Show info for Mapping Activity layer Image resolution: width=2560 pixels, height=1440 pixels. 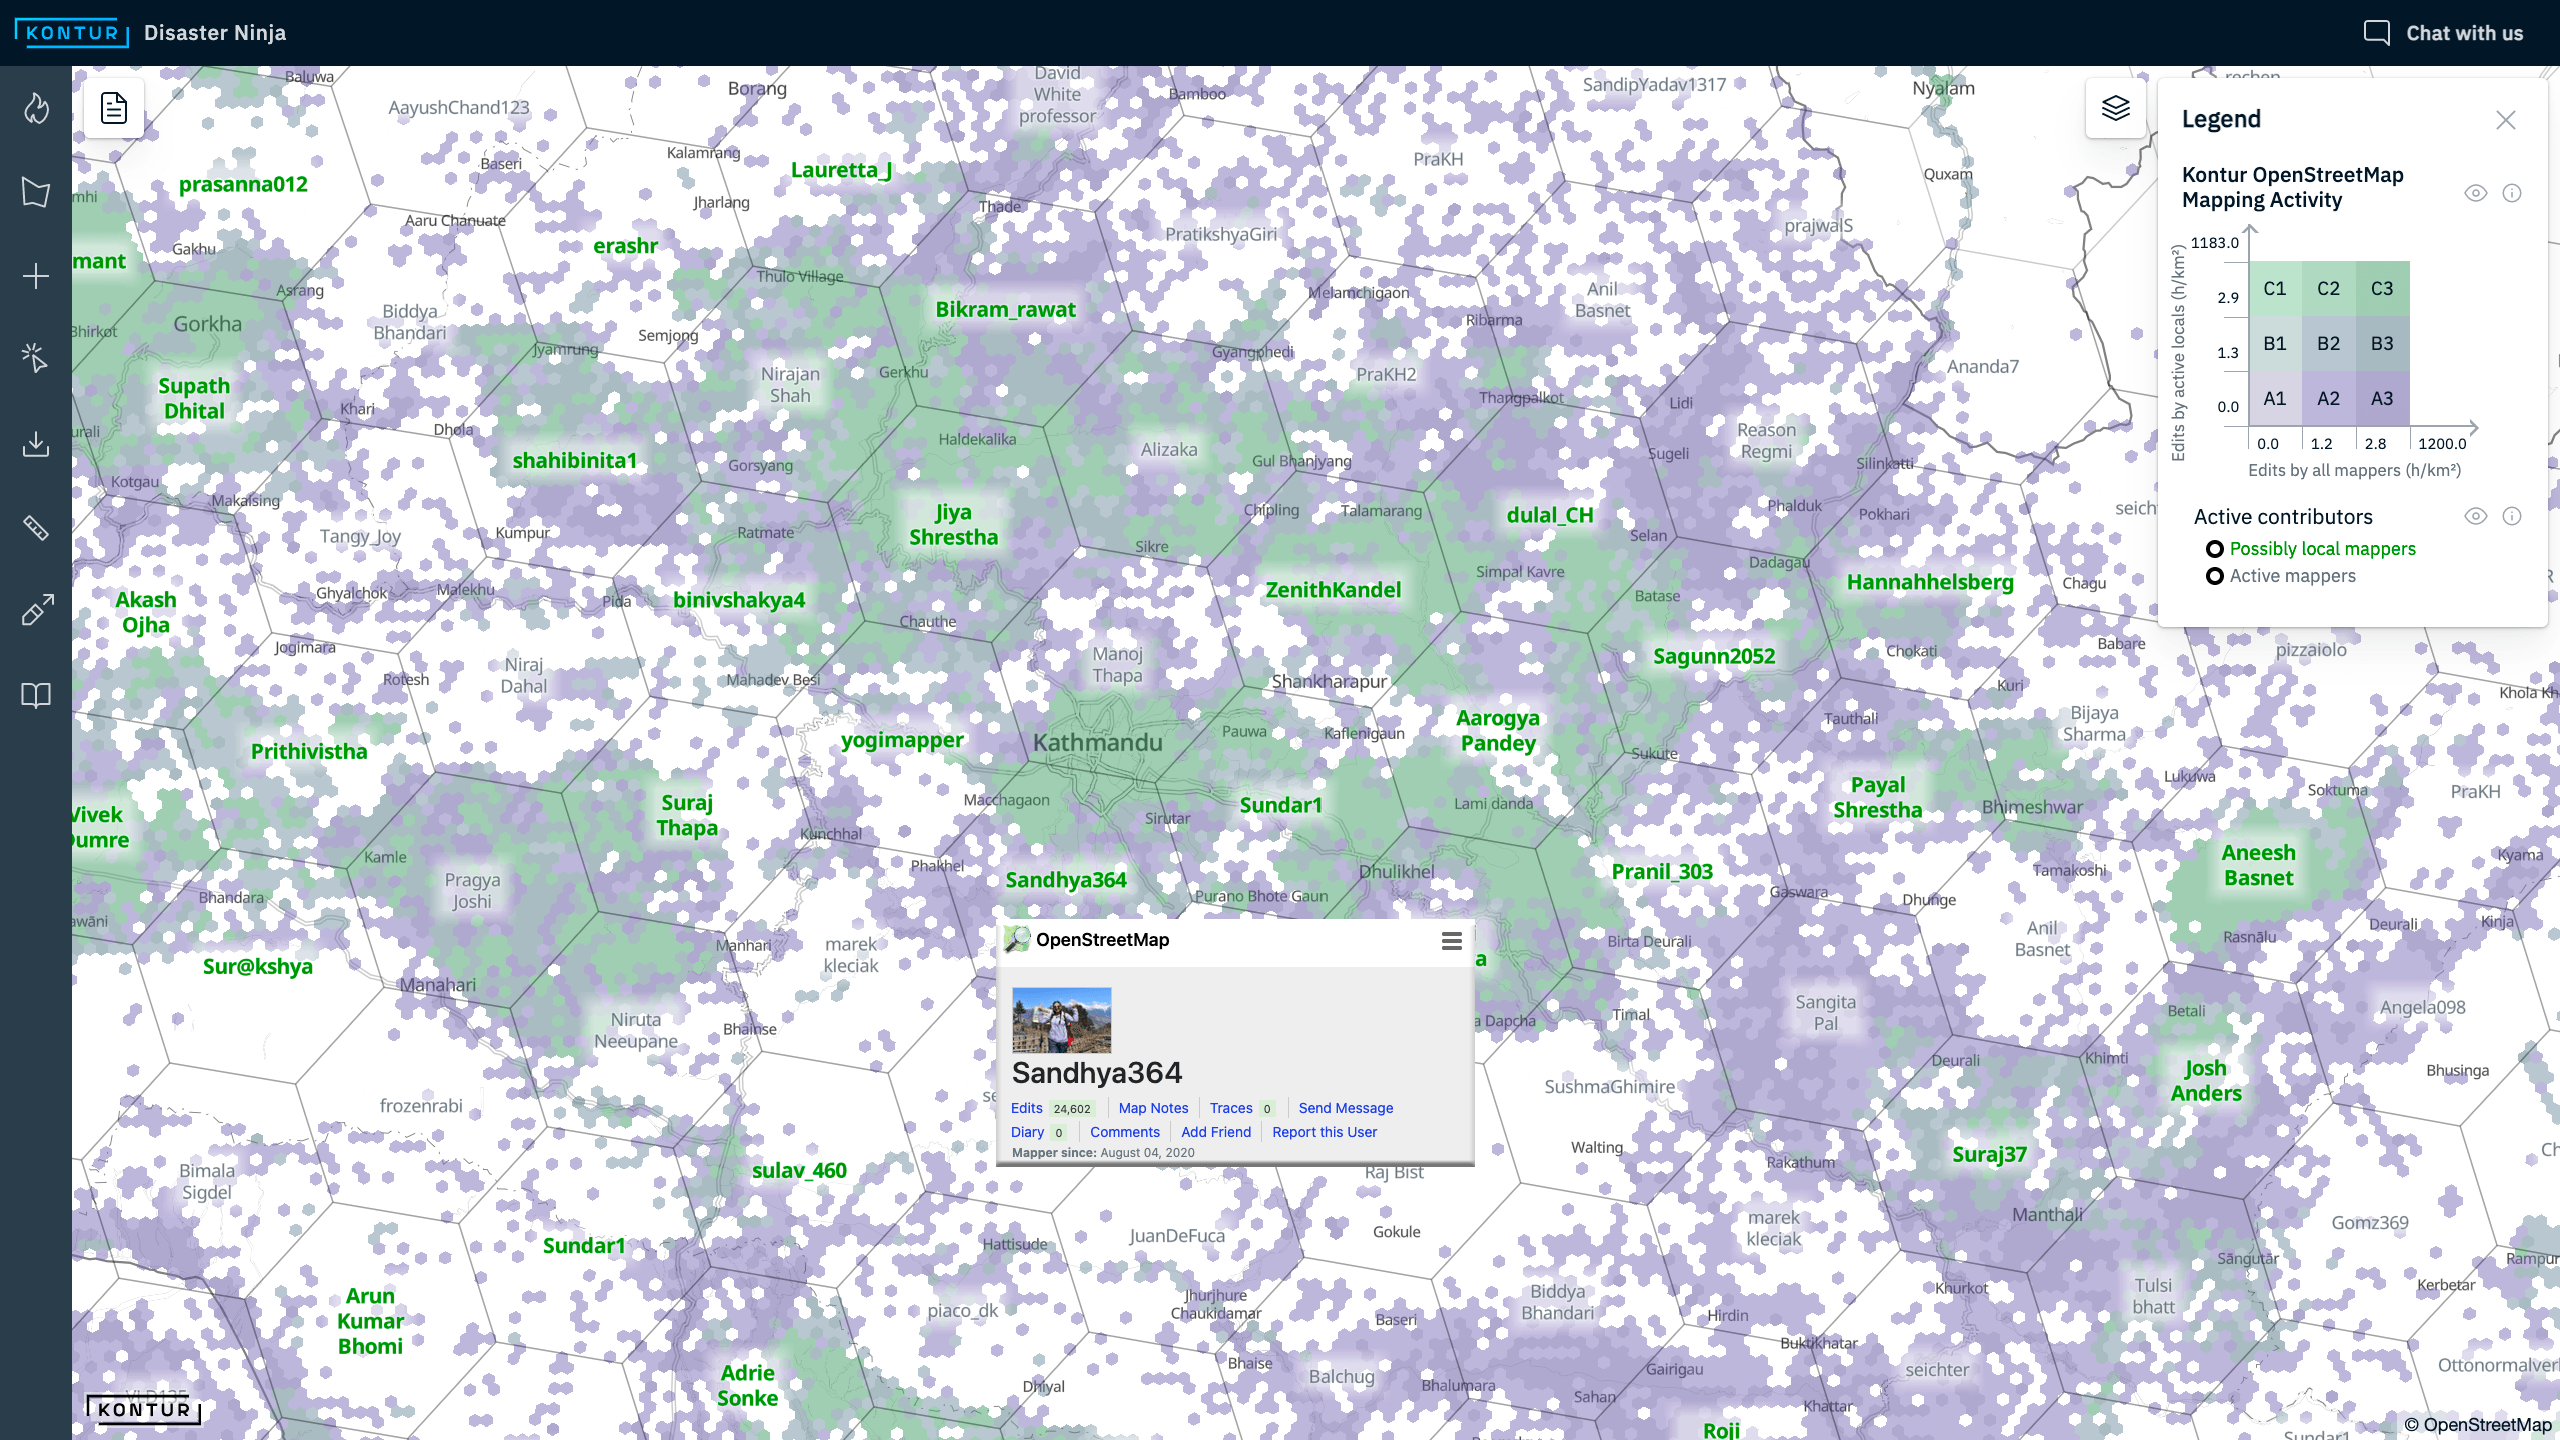coord(2512,193)
